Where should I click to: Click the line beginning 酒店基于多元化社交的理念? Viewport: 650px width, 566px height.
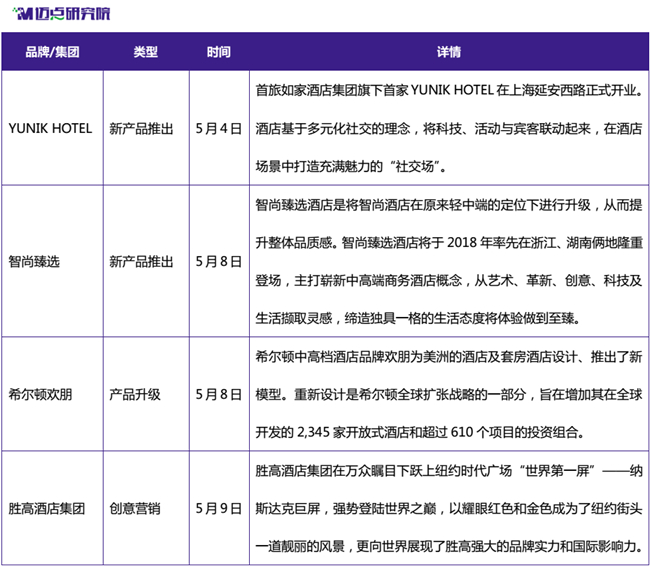point(449,129)
